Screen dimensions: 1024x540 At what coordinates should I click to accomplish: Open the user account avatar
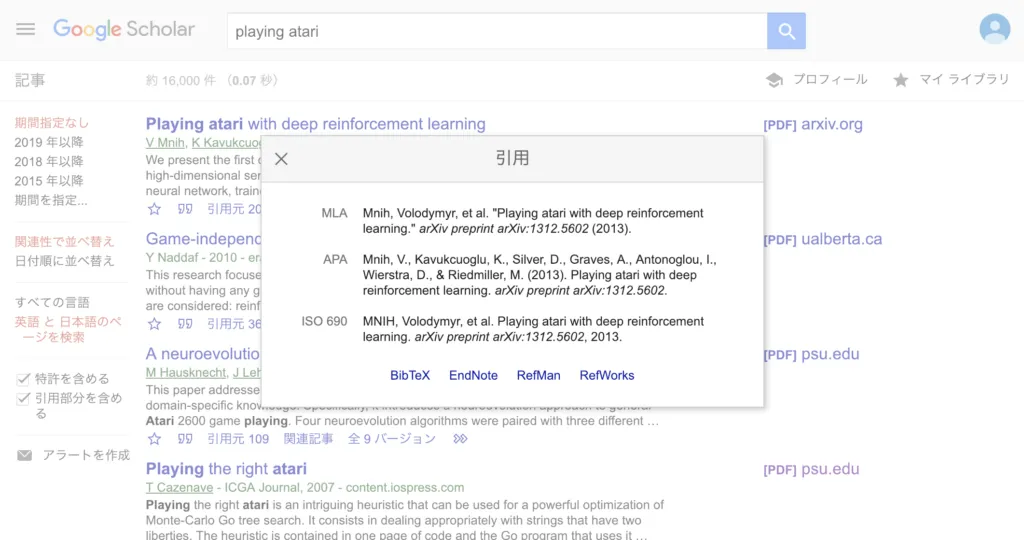pos(994,30)
